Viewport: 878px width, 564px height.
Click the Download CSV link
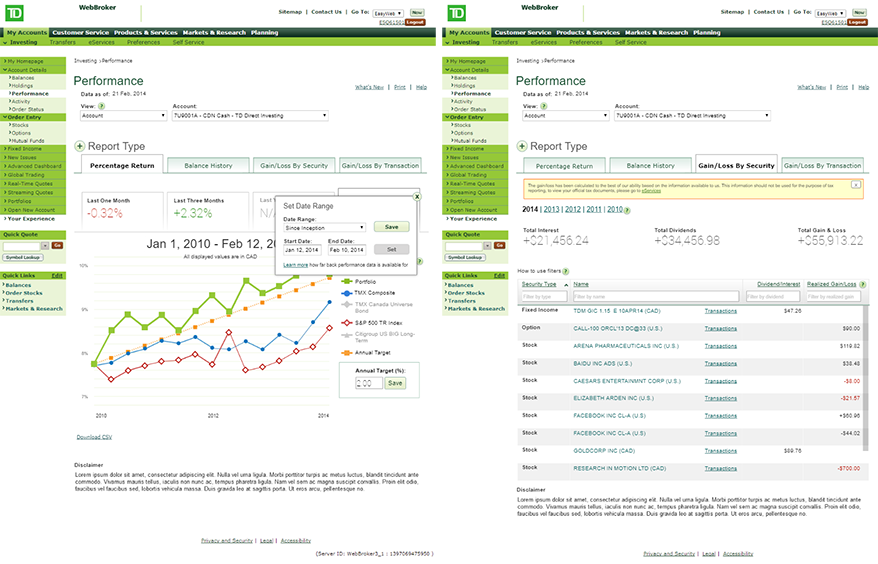point(94,437)
